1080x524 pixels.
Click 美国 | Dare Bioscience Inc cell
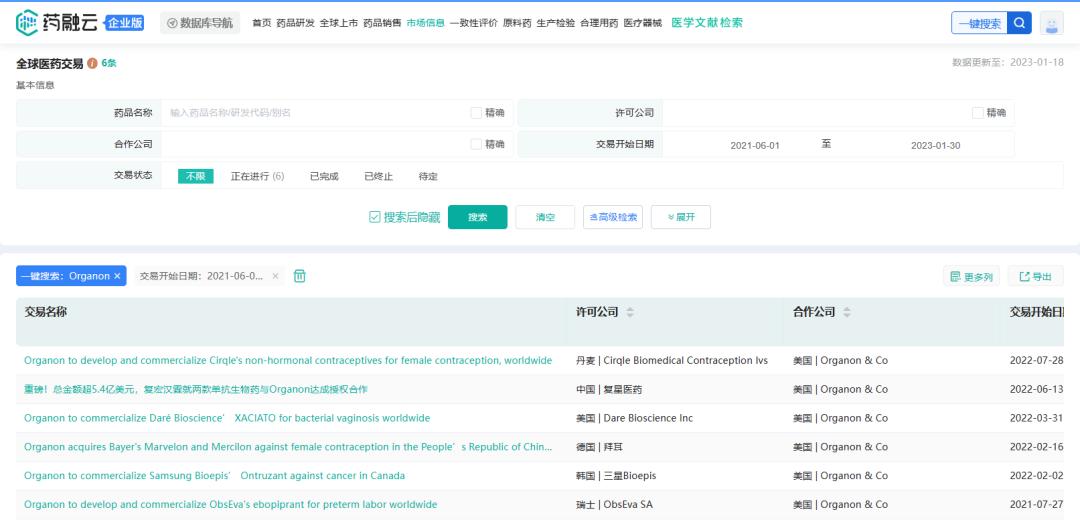(634, 419)
